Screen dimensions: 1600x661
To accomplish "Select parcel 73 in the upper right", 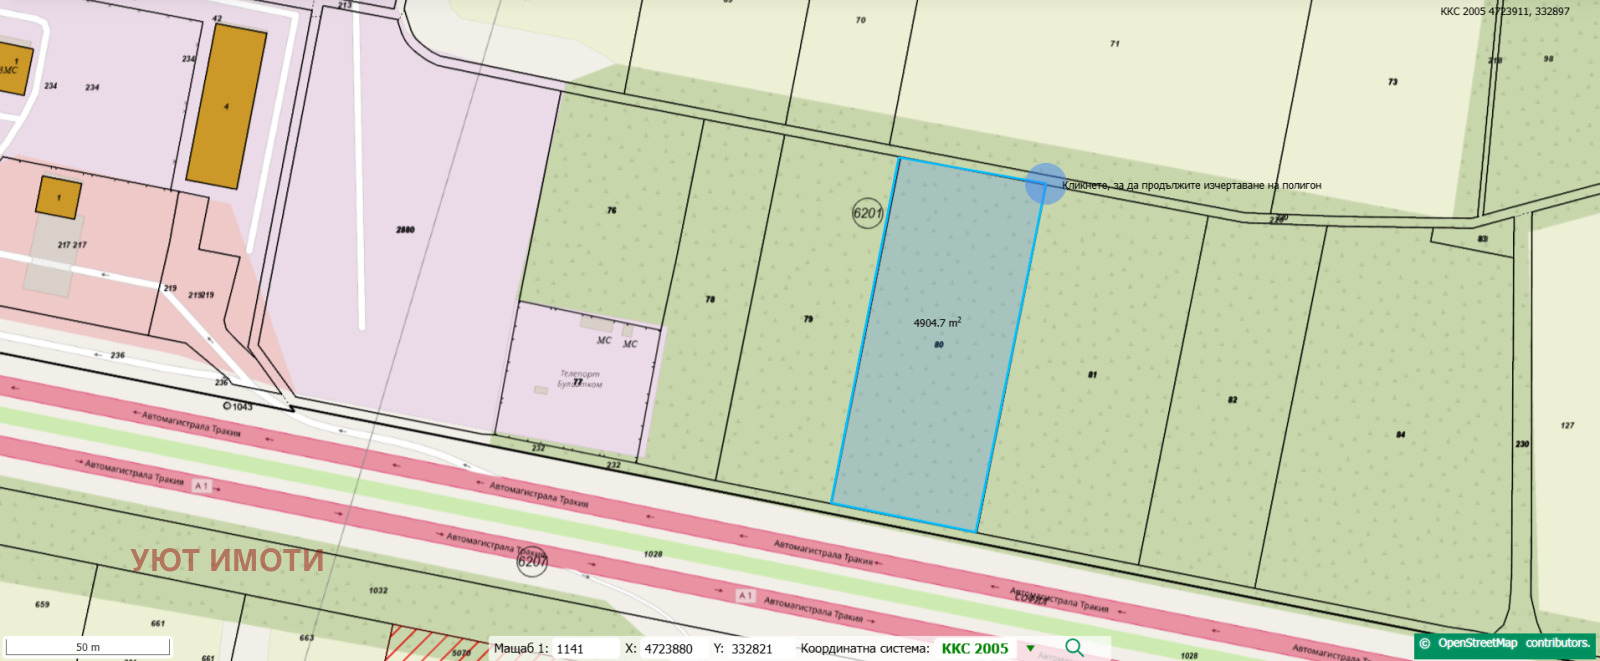I will click(x=1392, y=82).
